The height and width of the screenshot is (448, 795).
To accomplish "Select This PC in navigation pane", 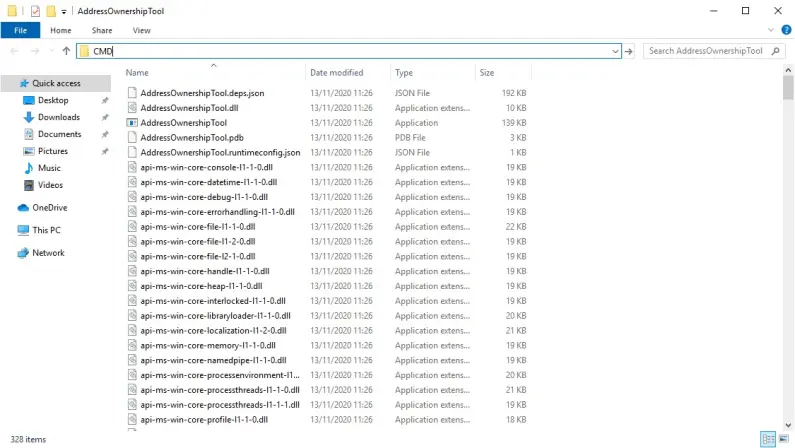I will pos(46,230).
